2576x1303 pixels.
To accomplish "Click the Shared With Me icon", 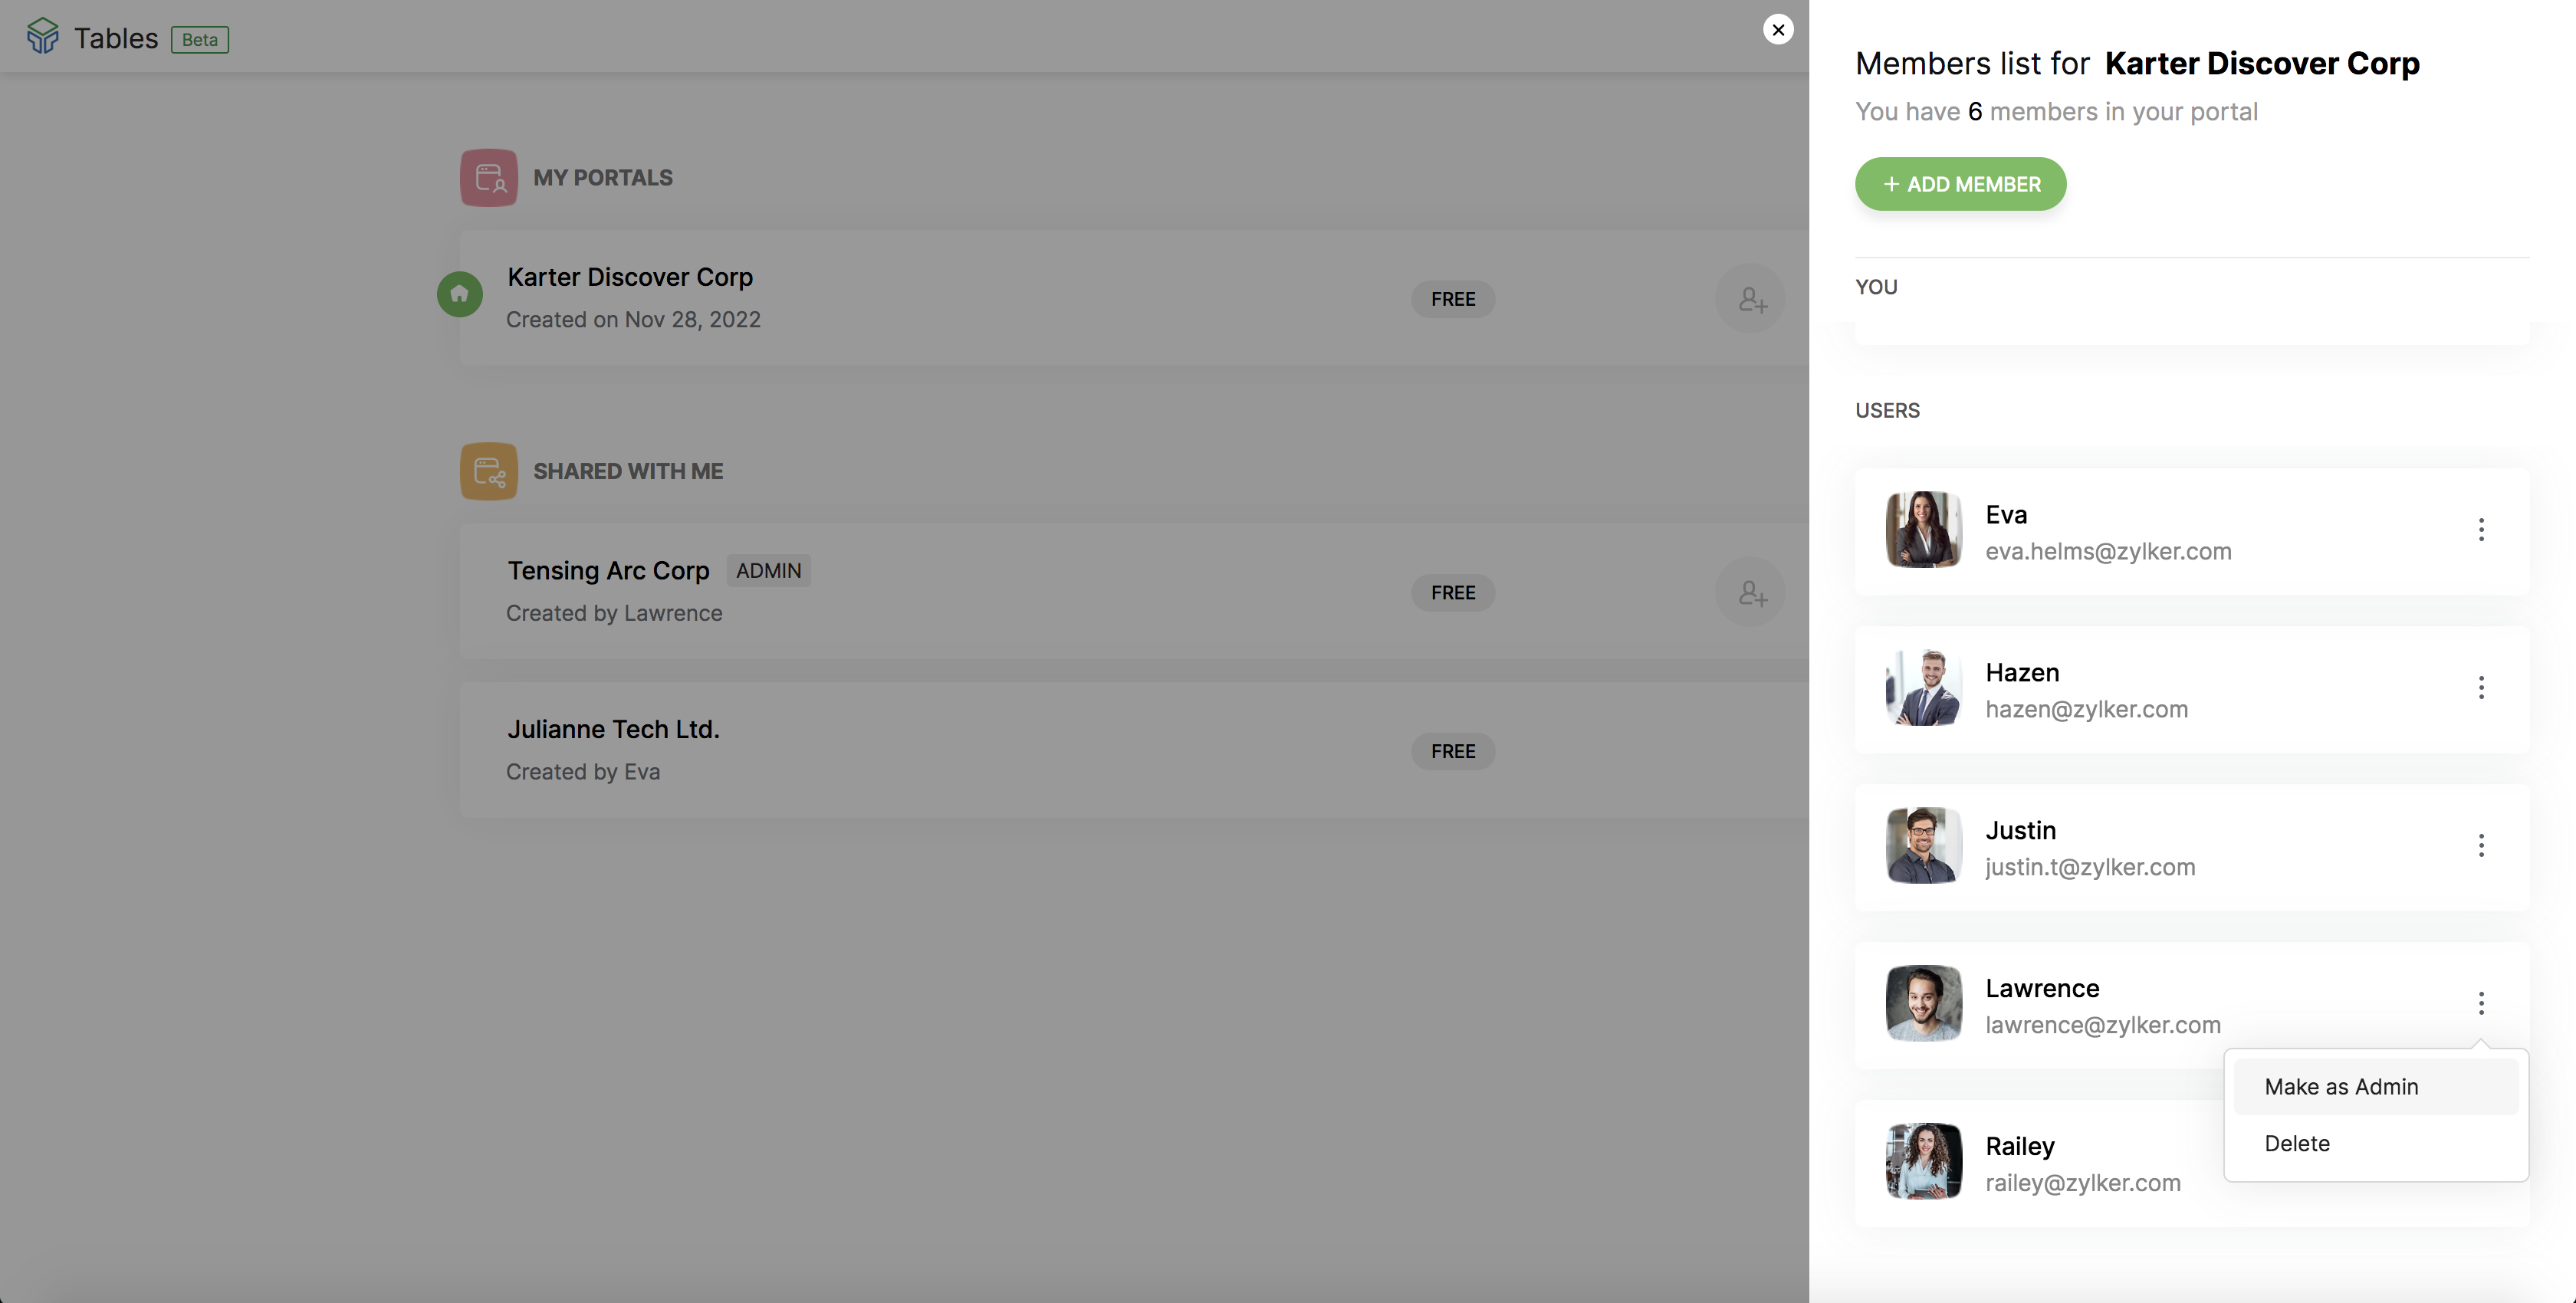I will click(488, 471).
